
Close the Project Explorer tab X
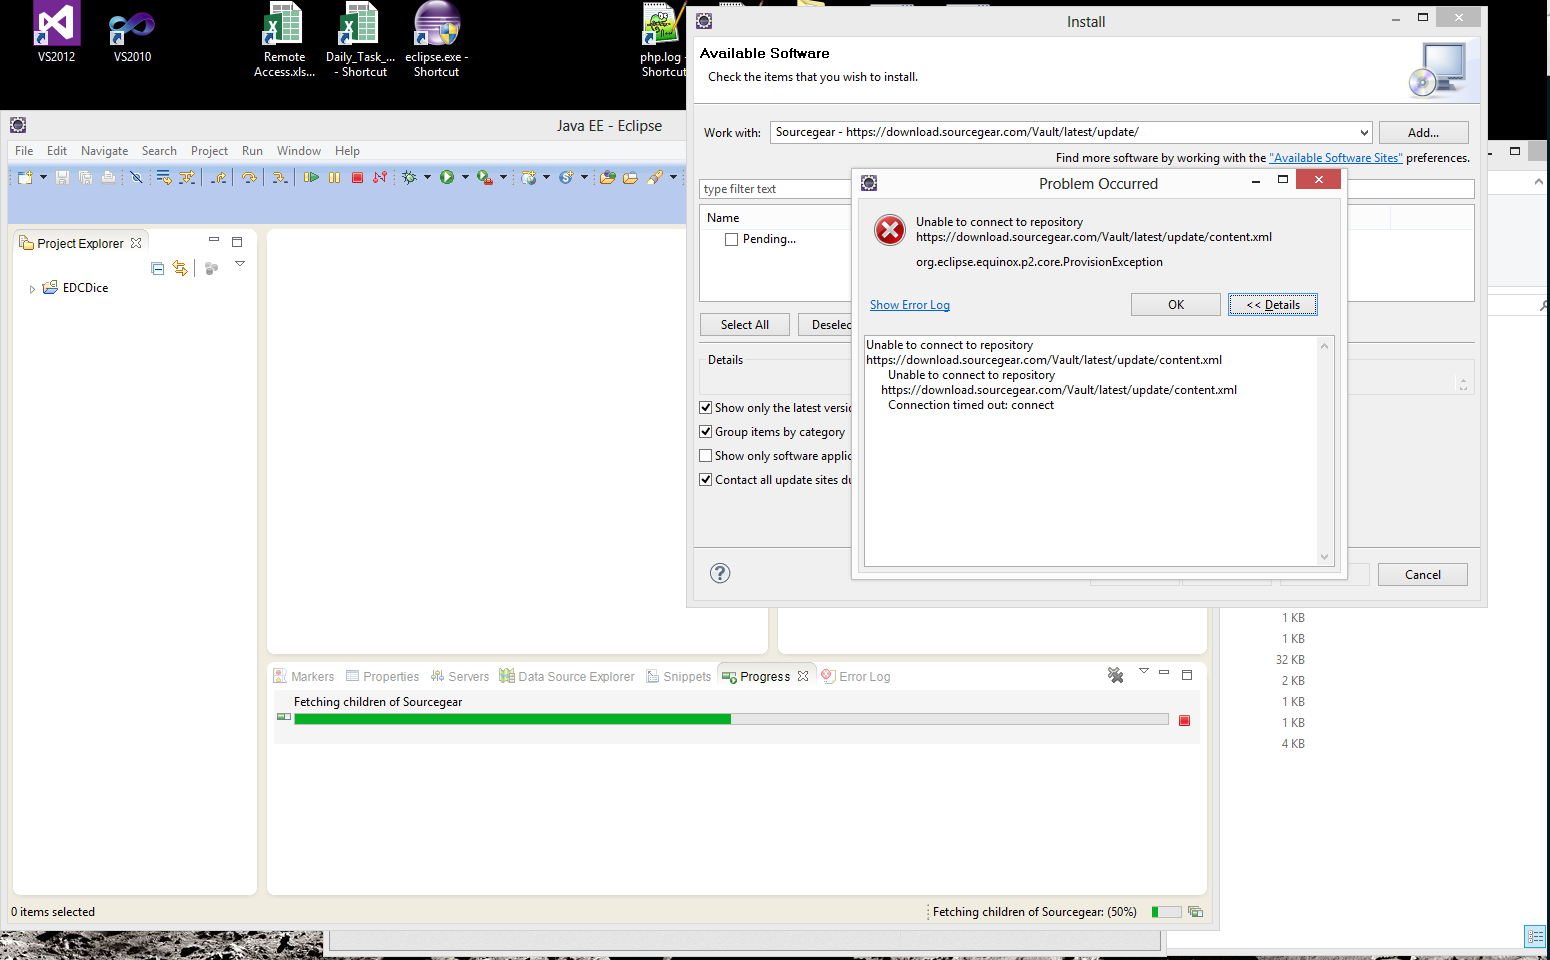pyautogui.click(x=136, y=243)
